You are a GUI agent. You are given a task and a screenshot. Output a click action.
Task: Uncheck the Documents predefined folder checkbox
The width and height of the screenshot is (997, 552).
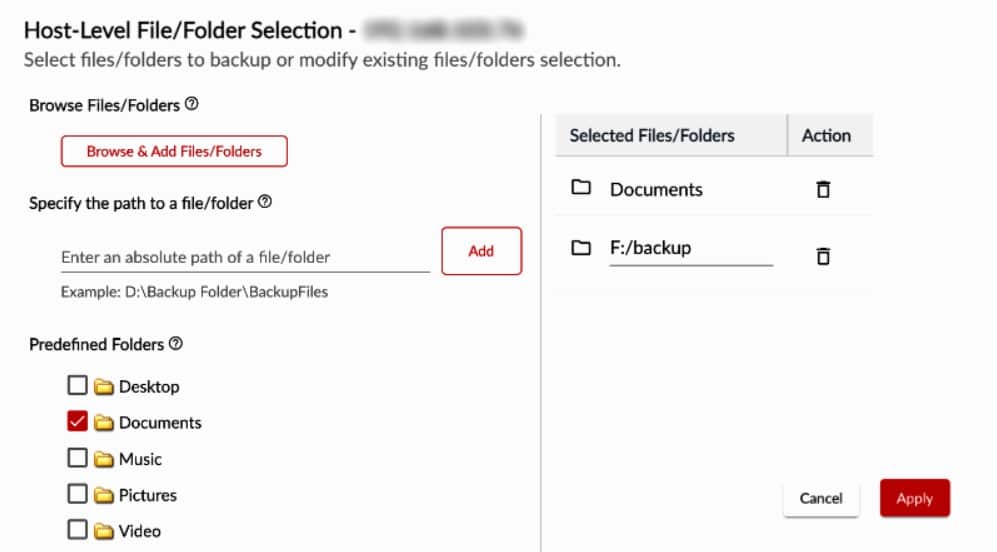click(77, 421)
